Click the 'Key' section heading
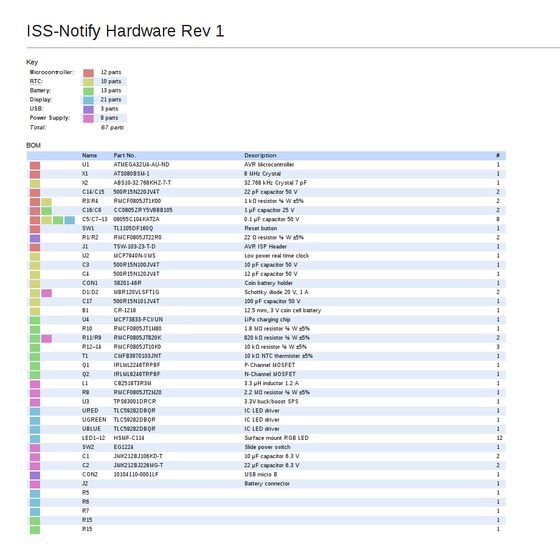This screenshot has height=559, width=560. [32, 62]
